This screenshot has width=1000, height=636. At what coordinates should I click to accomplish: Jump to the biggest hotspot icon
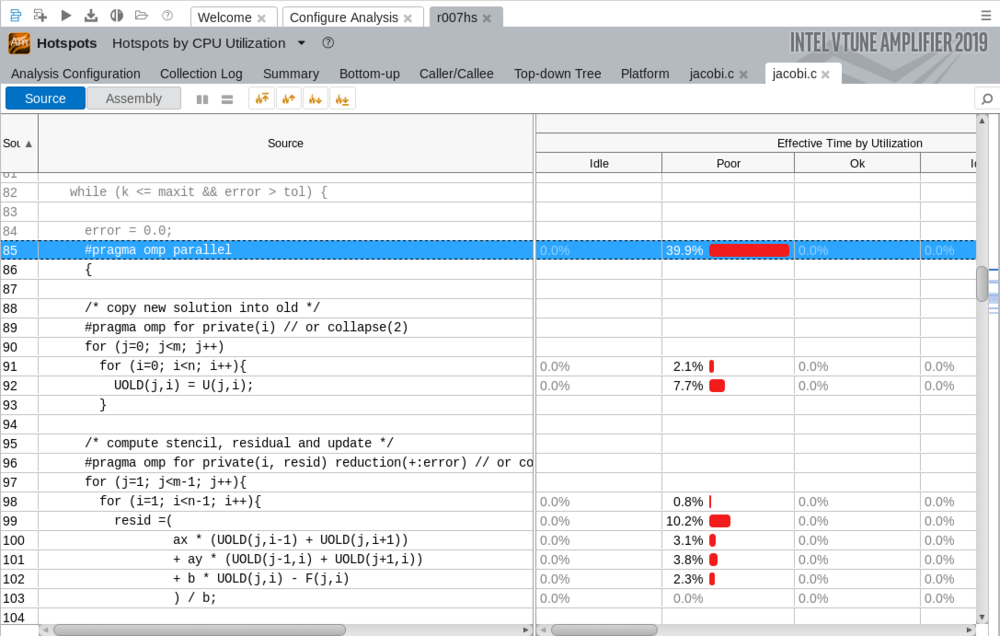262,98
